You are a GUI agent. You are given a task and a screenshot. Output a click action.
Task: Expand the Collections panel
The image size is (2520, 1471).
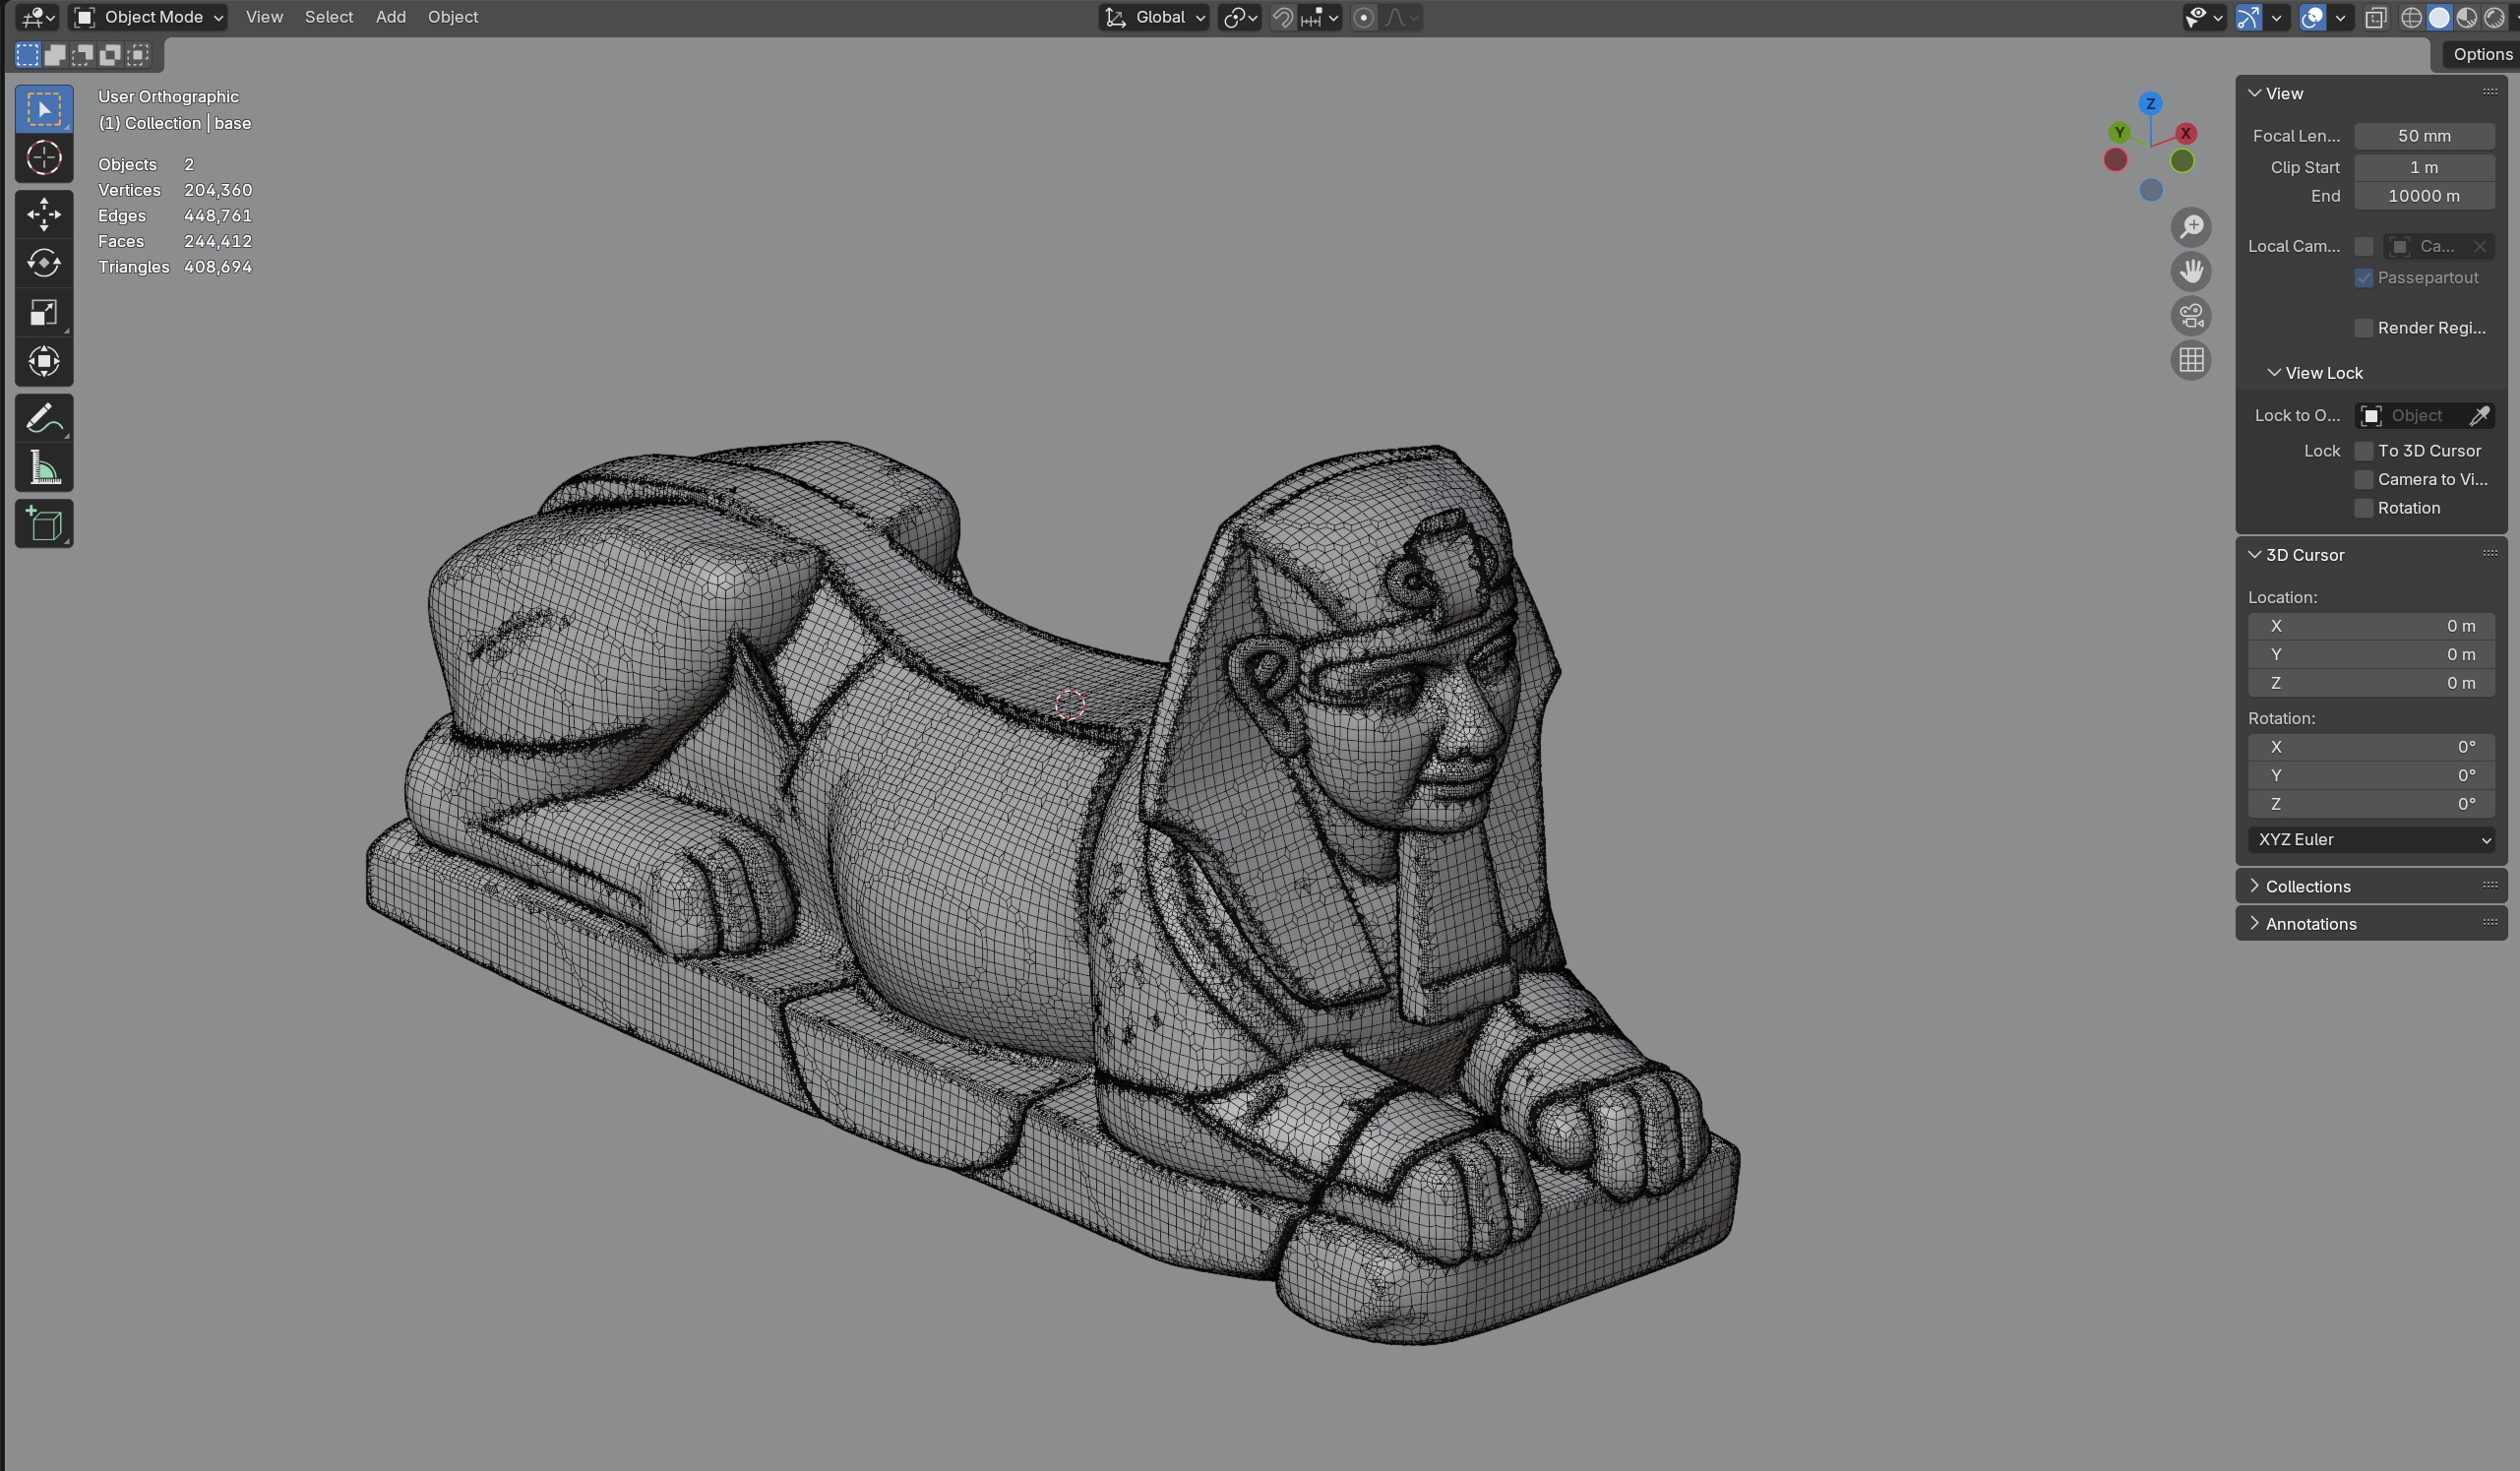coord(2307,886)
